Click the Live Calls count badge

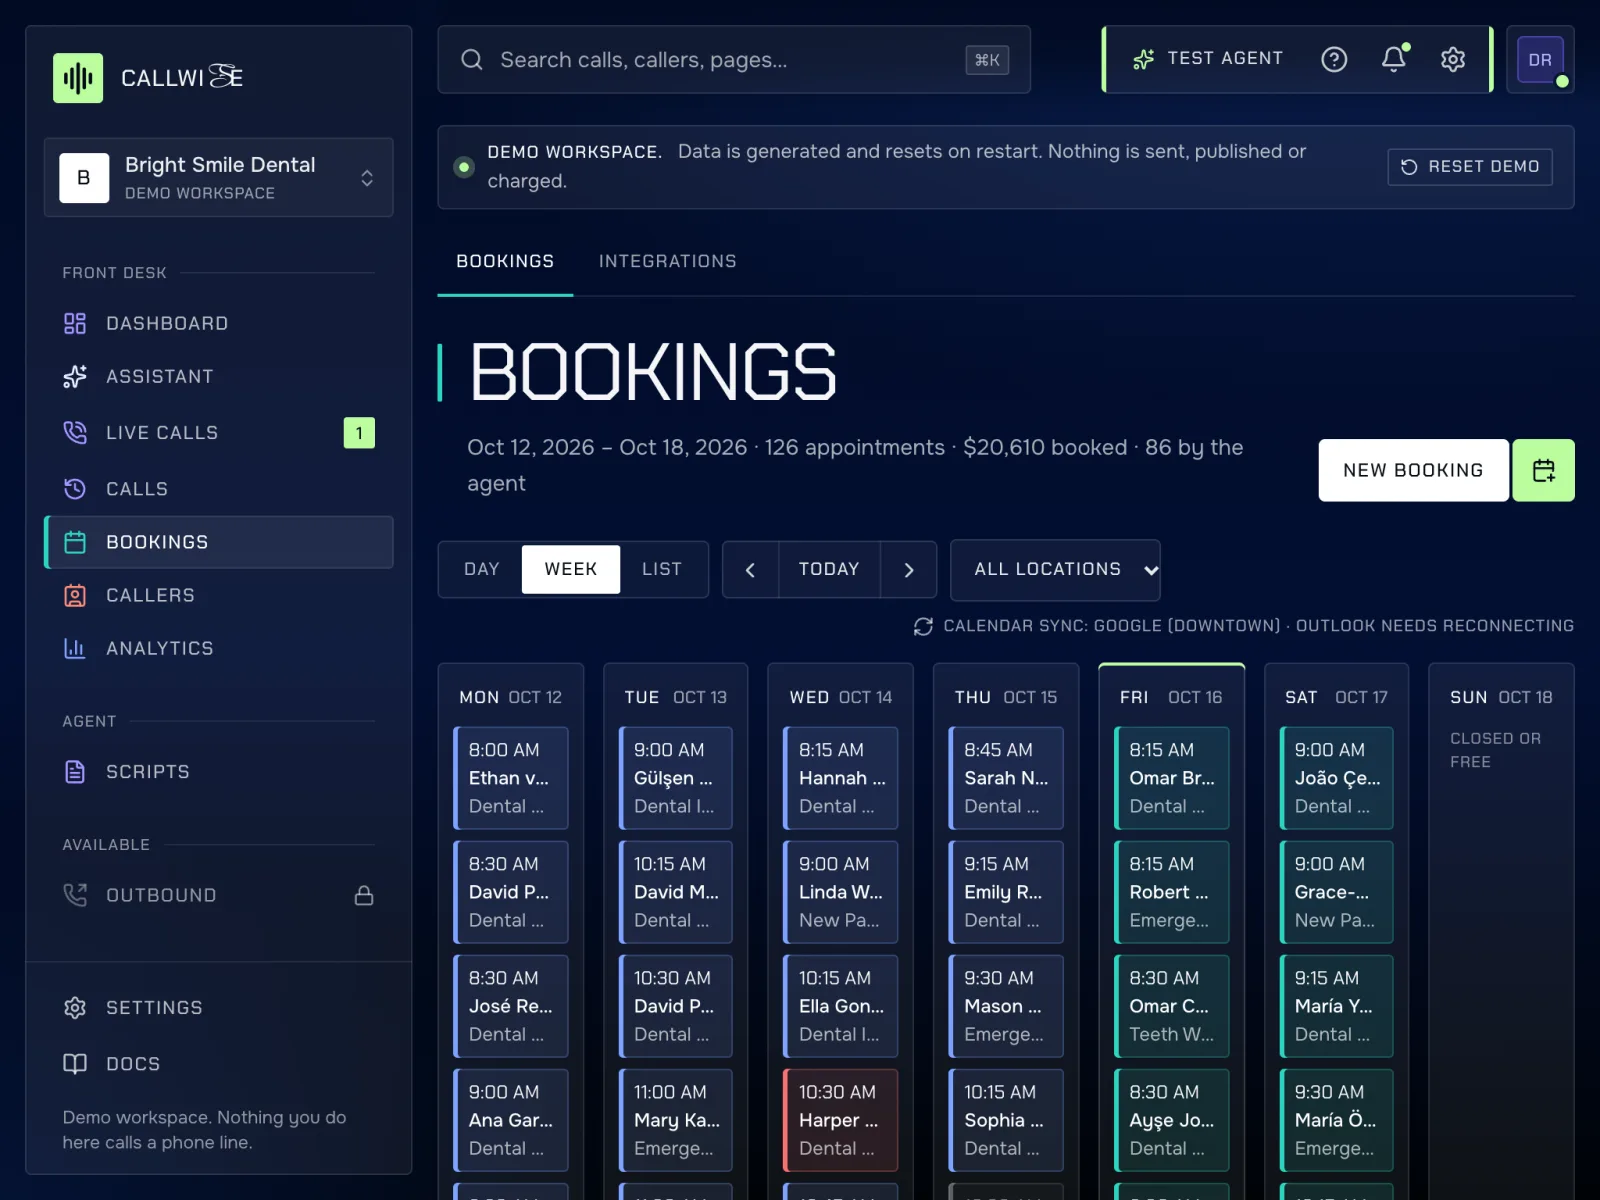[x=359, y=433]
